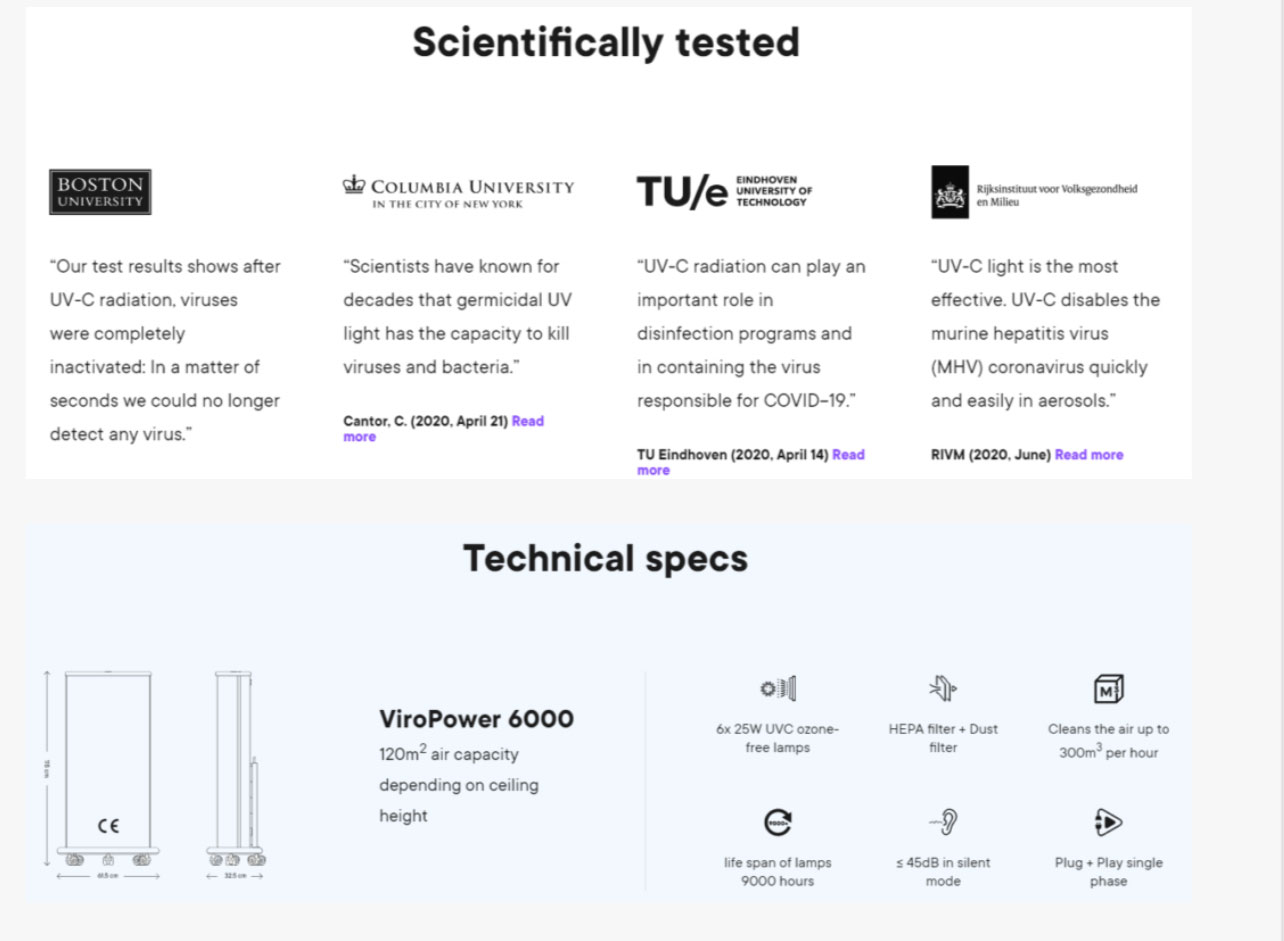Click the Scientifically tested heading
Screen dimensions: 1284x941
click(x=606, y=43)
